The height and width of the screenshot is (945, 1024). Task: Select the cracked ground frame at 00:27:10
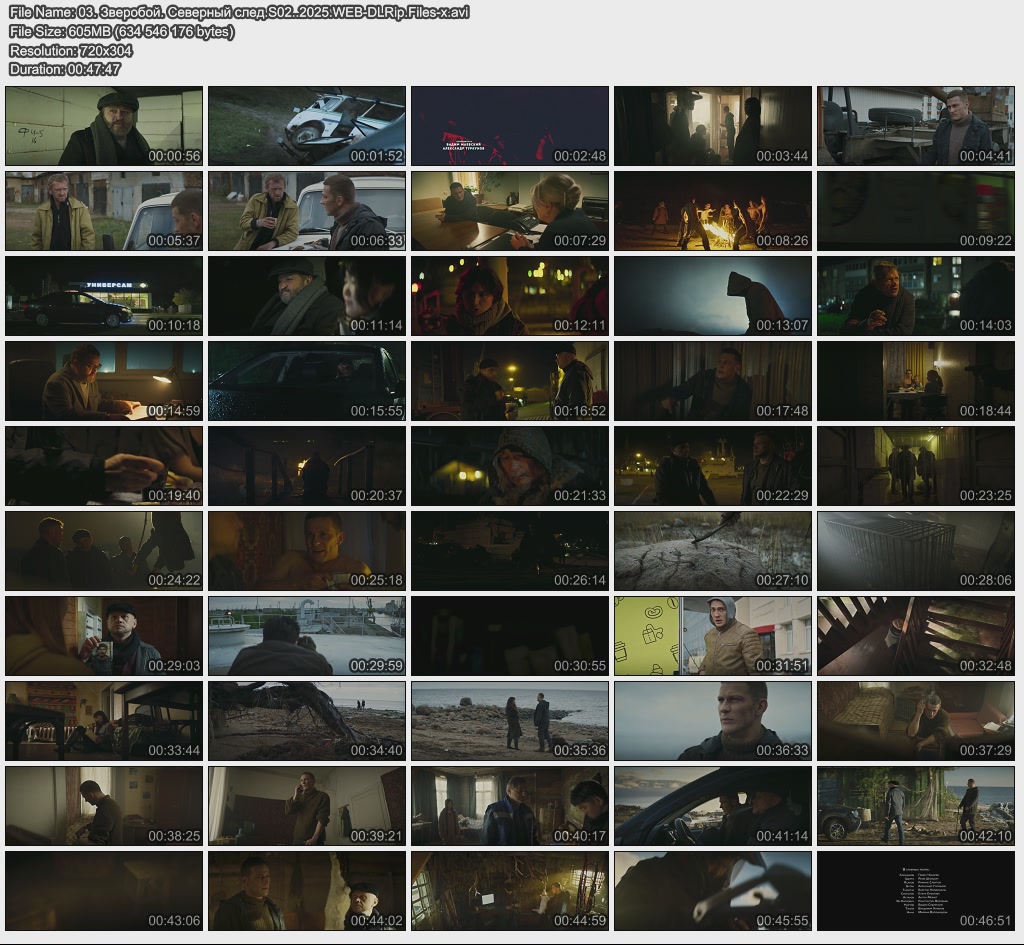pos(713,551)
